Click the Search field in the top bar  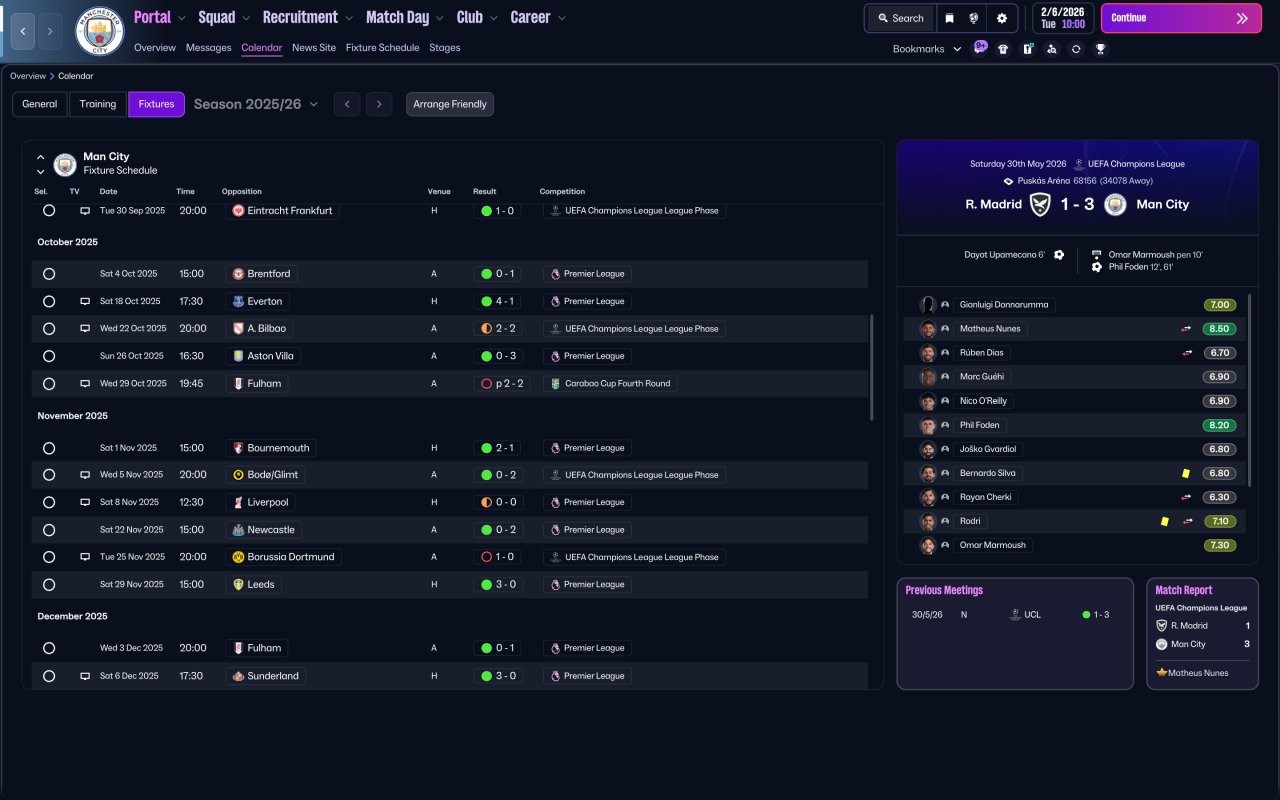click(x=901, y=18)
